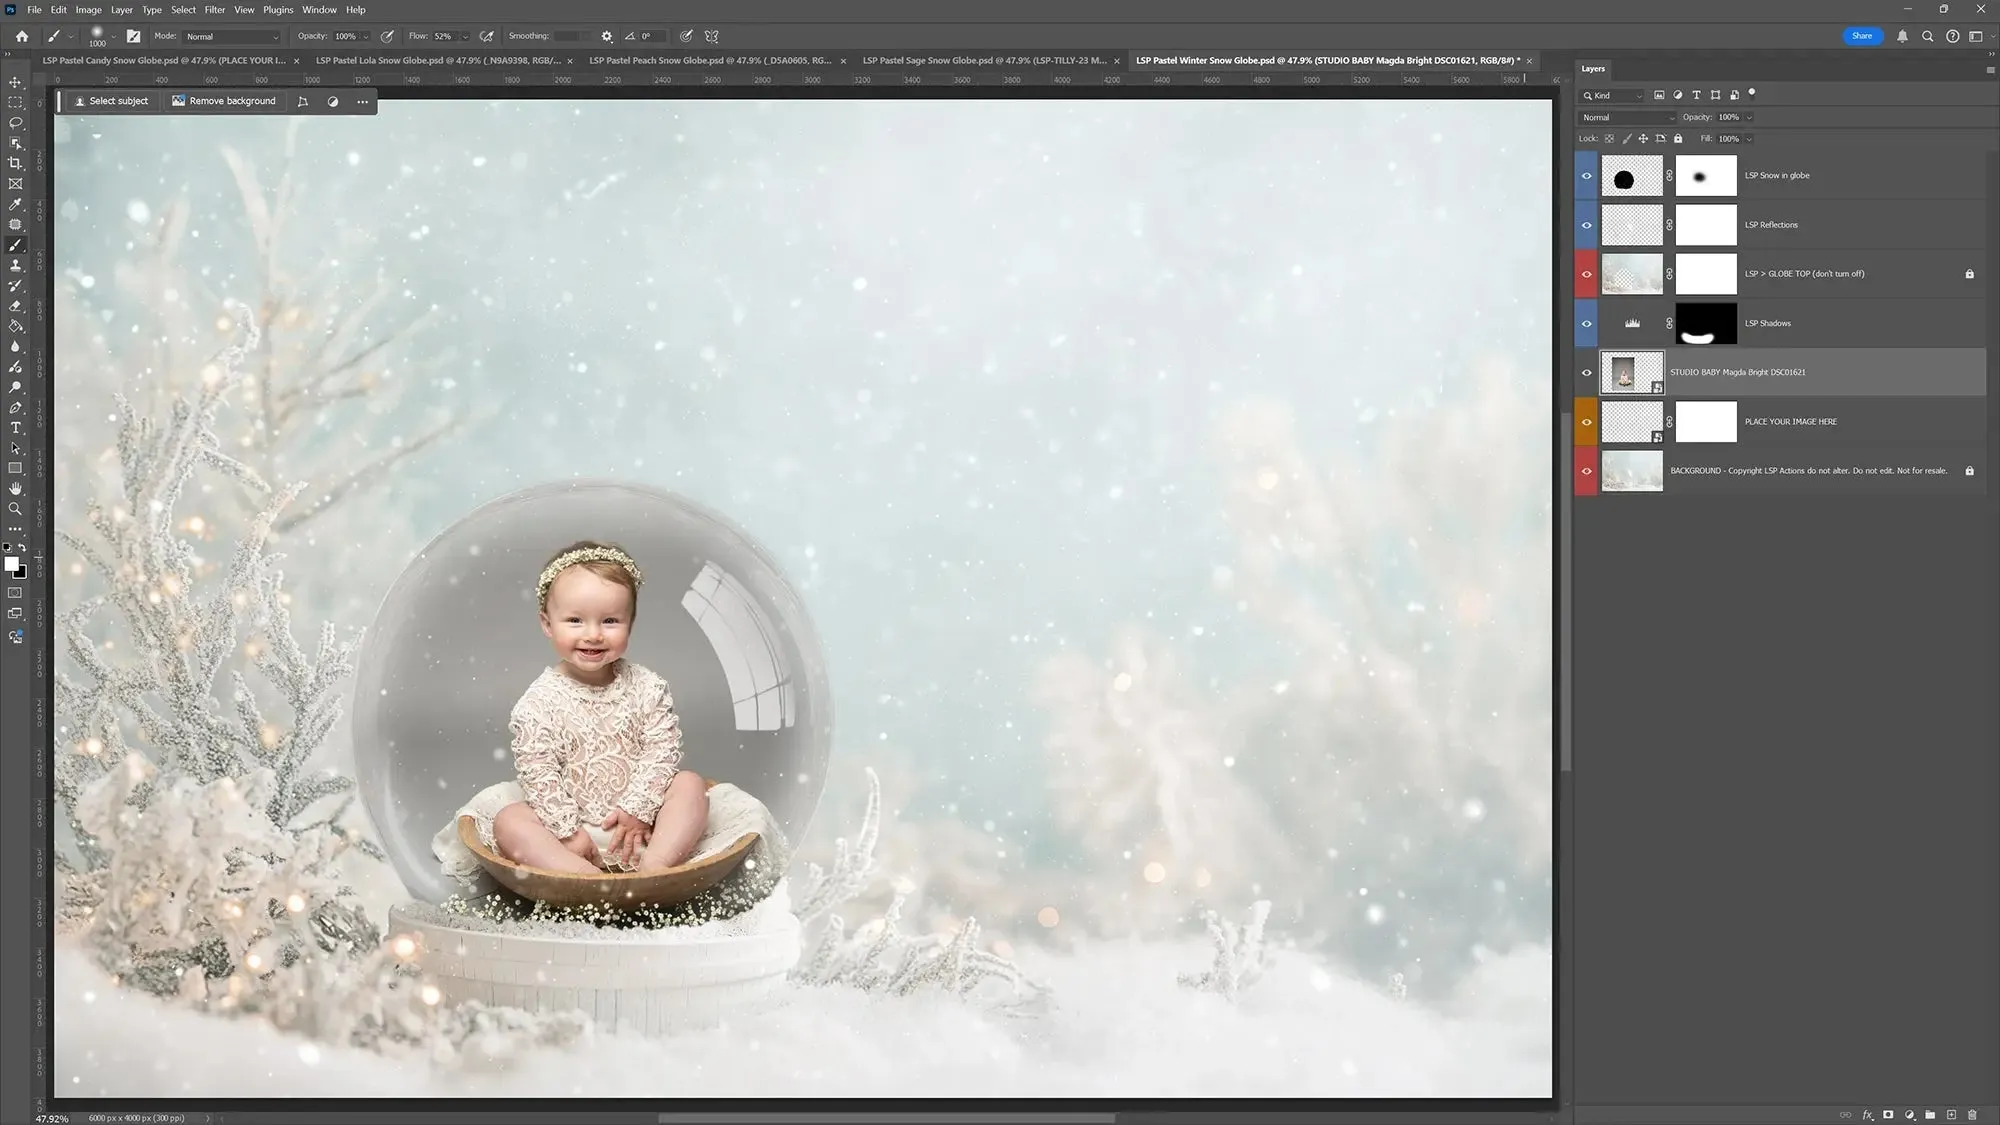The image size is (2000, 1125).
Task: Switch to LSP Pastel Peach Snow Globe tab
Action: (710, 60)
